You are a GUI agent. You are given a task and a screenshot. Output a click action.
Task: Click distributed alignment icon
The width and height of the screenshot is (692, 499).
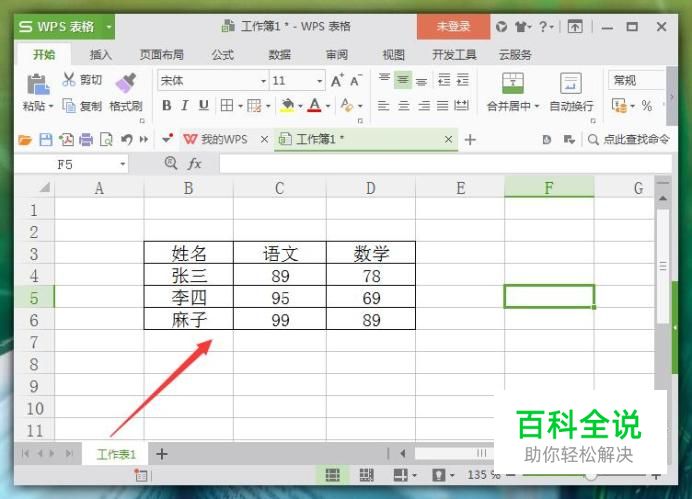click(462, 106)
